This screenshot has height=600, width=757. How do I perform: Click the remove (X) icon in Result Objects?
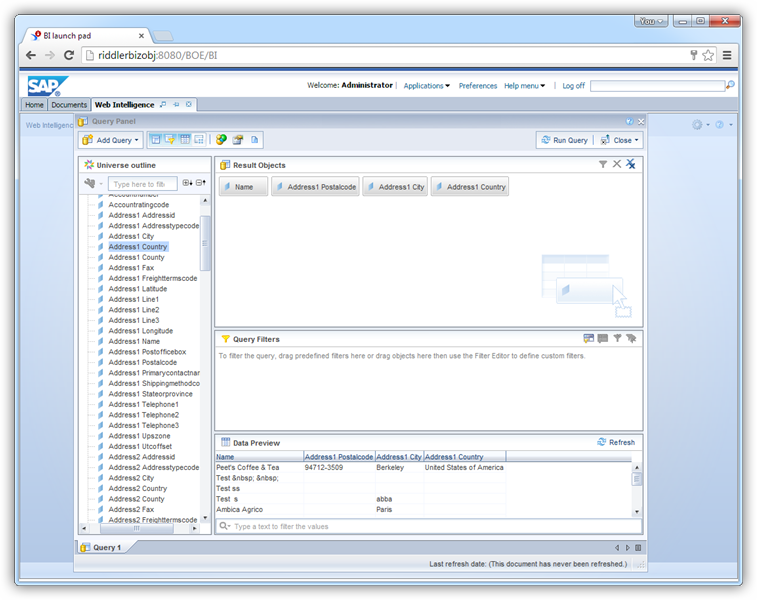[617, 165]
